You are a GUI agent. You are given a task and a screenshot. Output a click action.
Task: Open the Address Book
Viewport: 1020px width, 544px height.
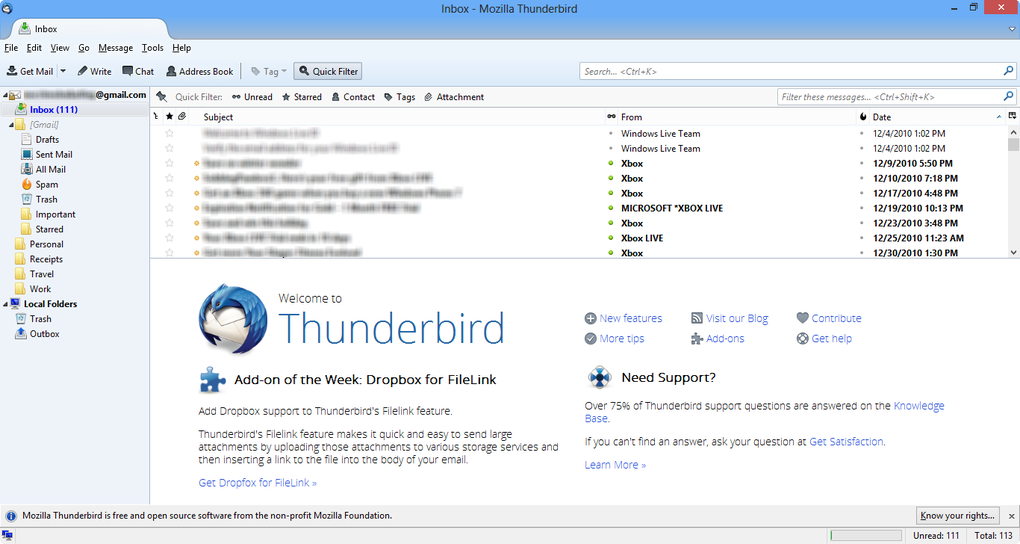[x=200, y=72]
